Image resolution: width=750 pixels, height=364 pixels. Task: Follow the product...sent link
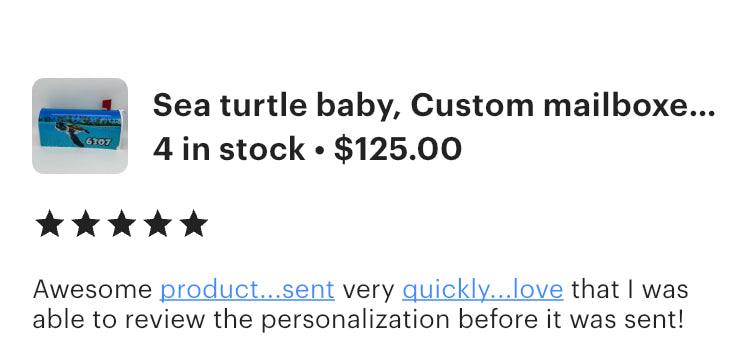[x=247, y=289]
